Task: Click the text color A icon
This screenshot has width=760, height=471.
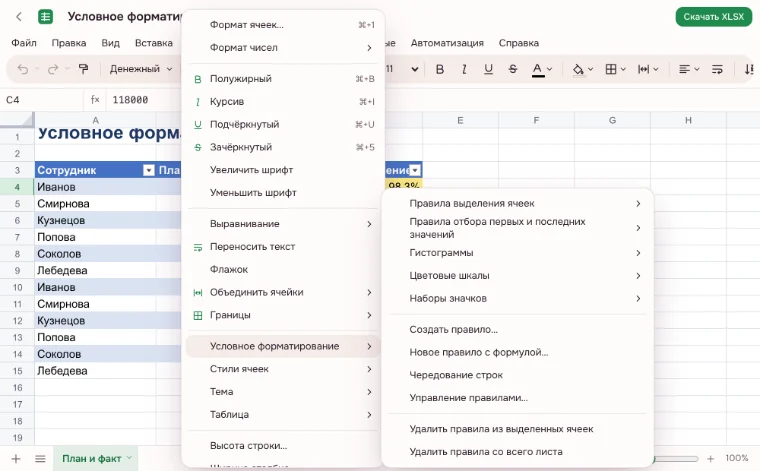Action: click(537, 69)
